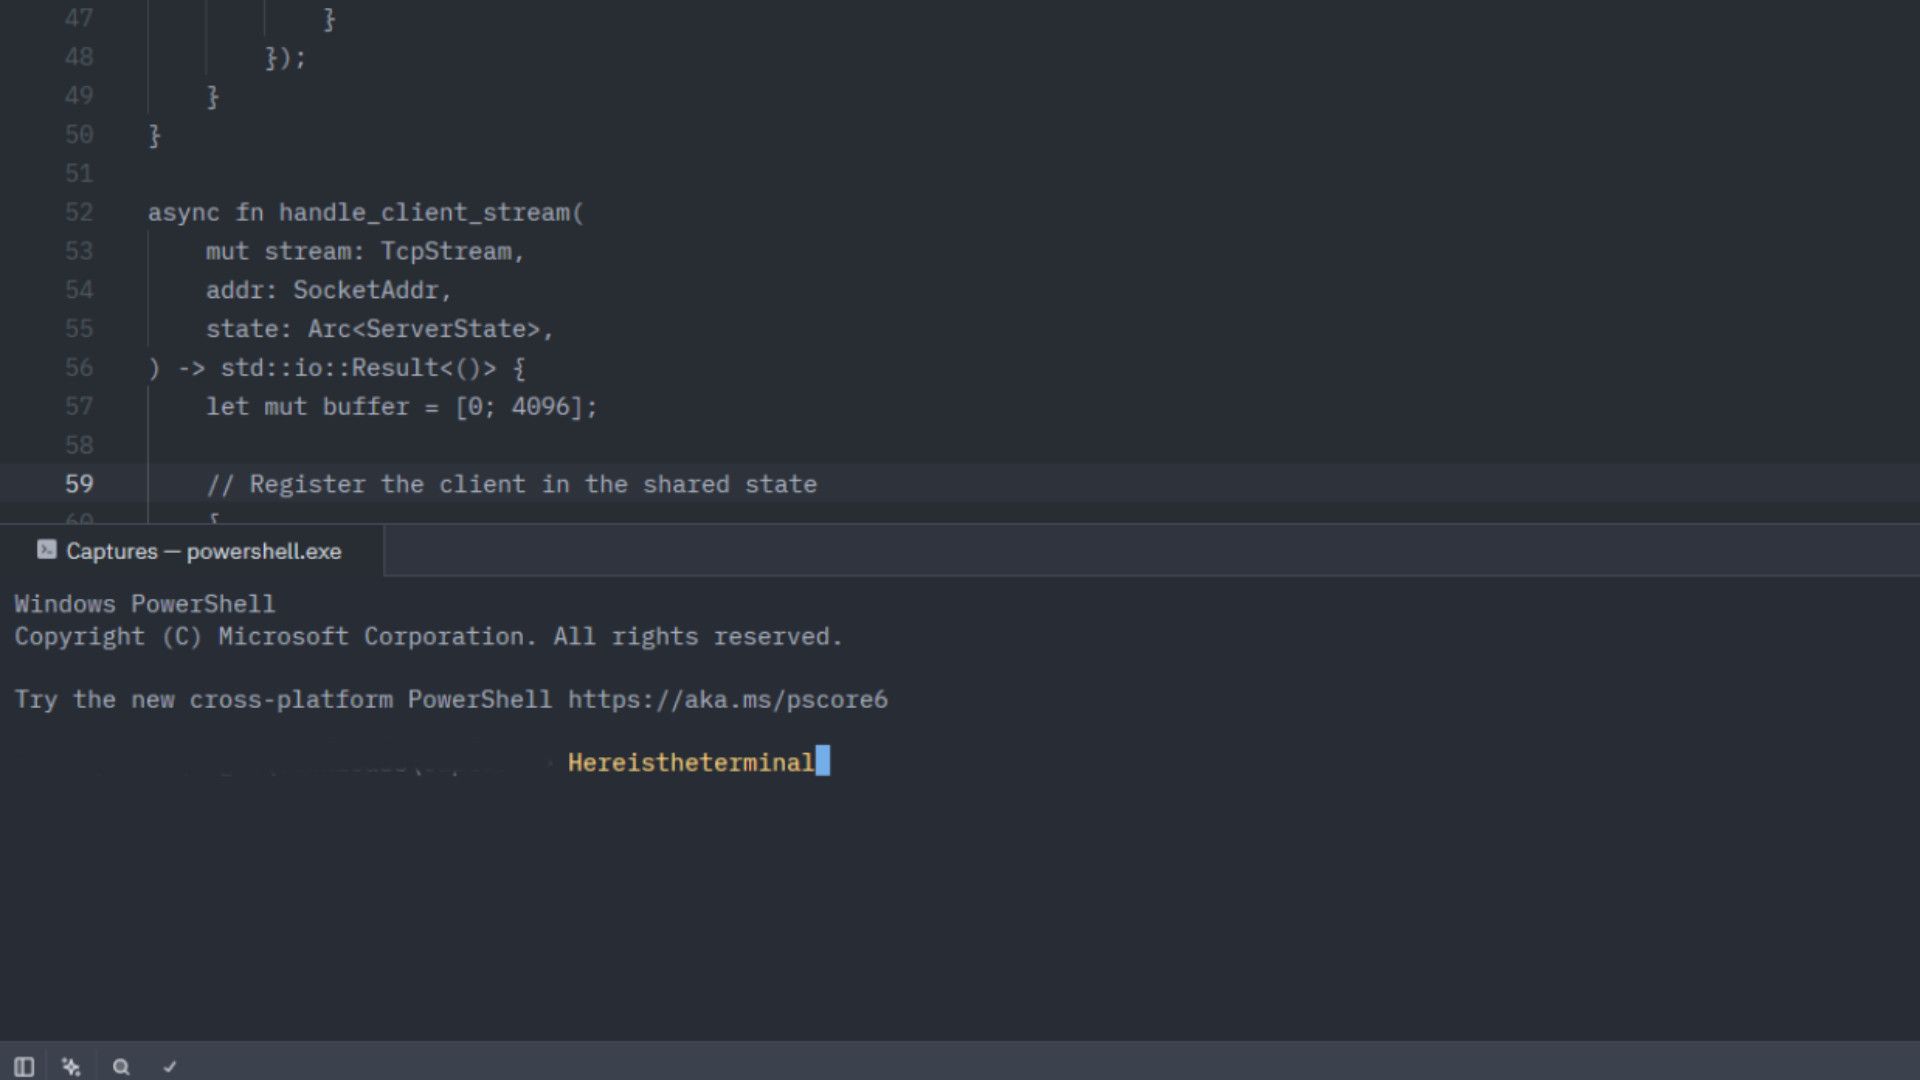
Task: Click 'addr: SocketAddr,' parameter
Action: point(329,291)
